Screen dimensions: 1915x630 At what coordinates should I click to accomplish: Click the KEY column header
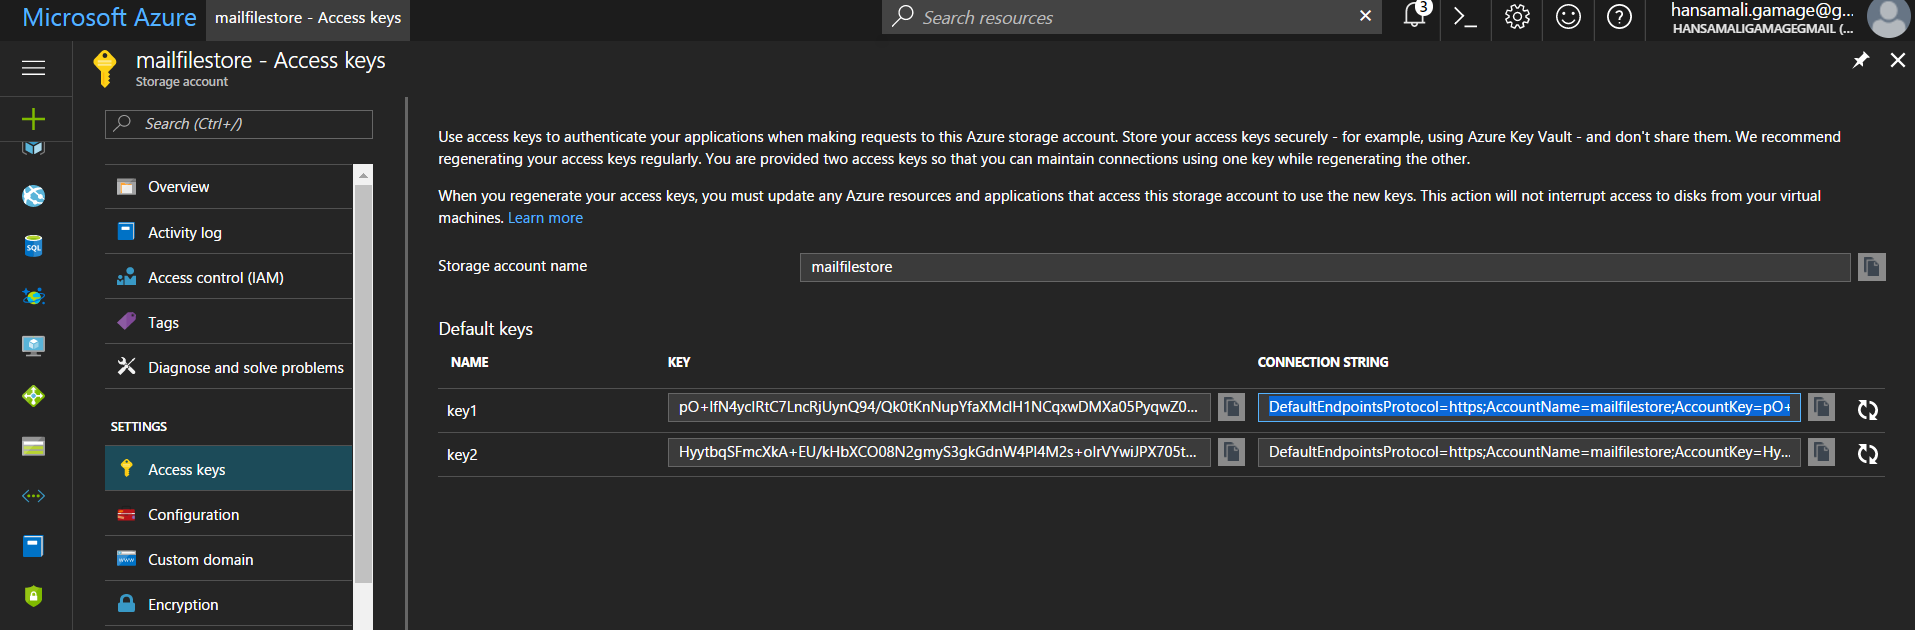[x=679, y=362]
